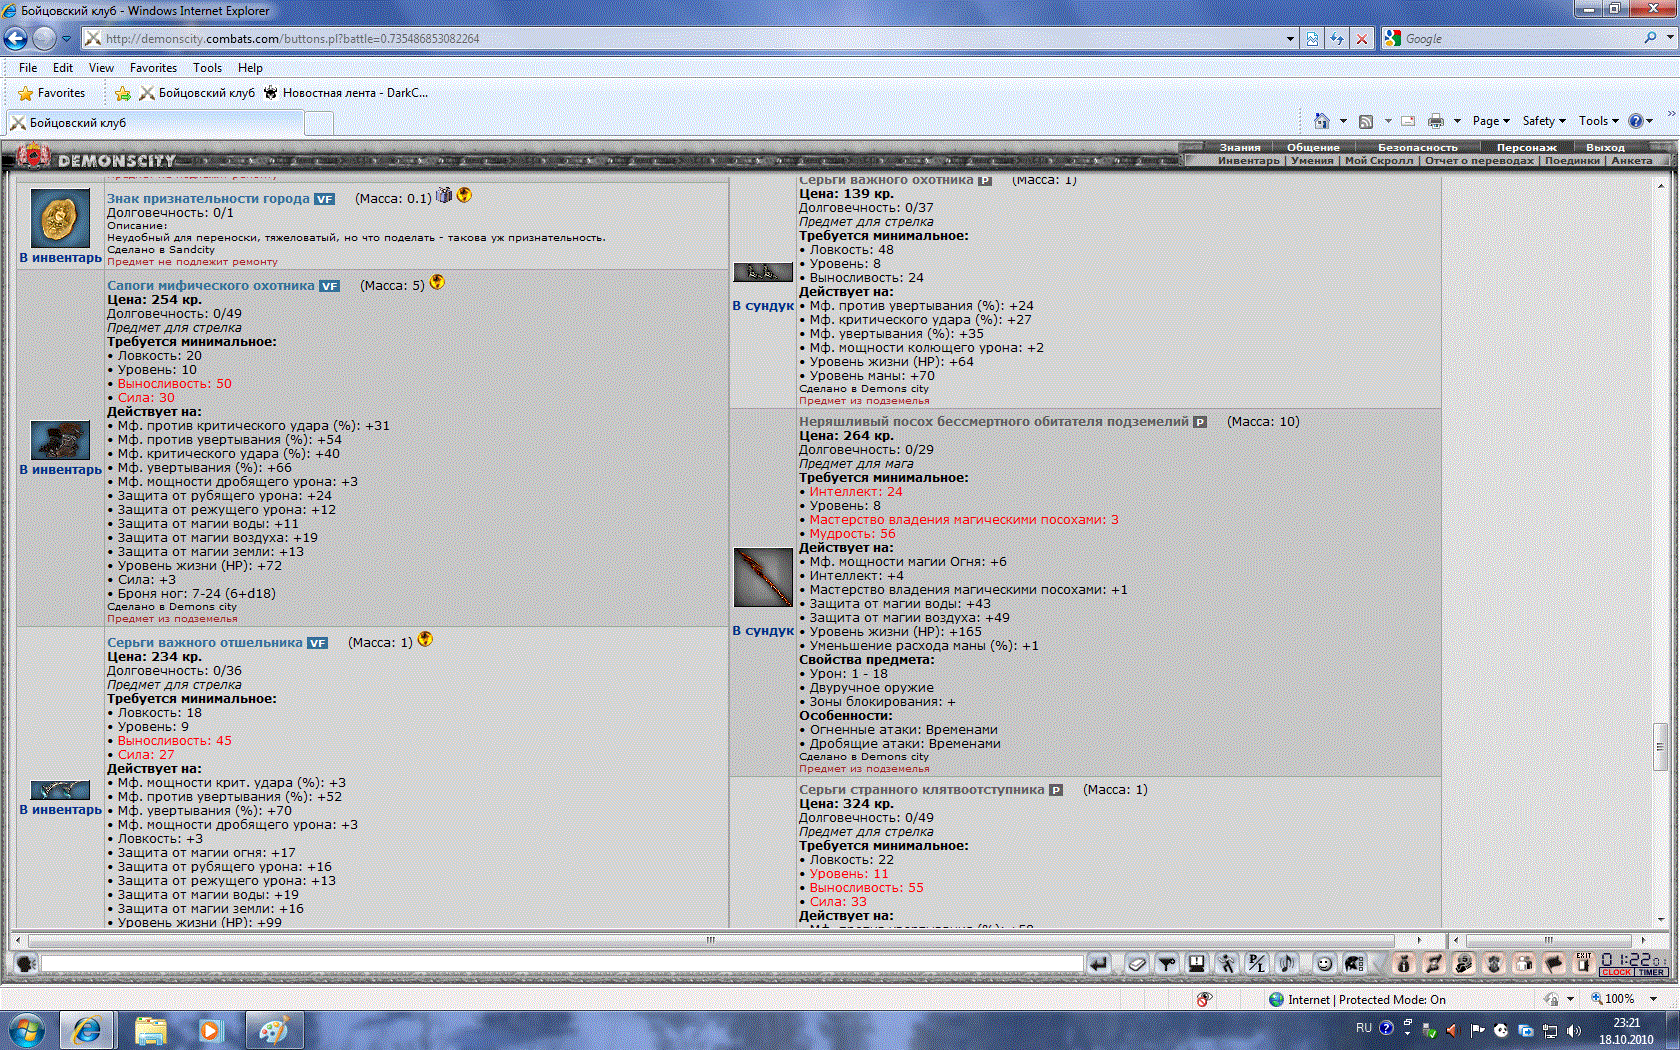
Task: Click gift box icon next to Знак признательности
Action: [x=444, y=195]
